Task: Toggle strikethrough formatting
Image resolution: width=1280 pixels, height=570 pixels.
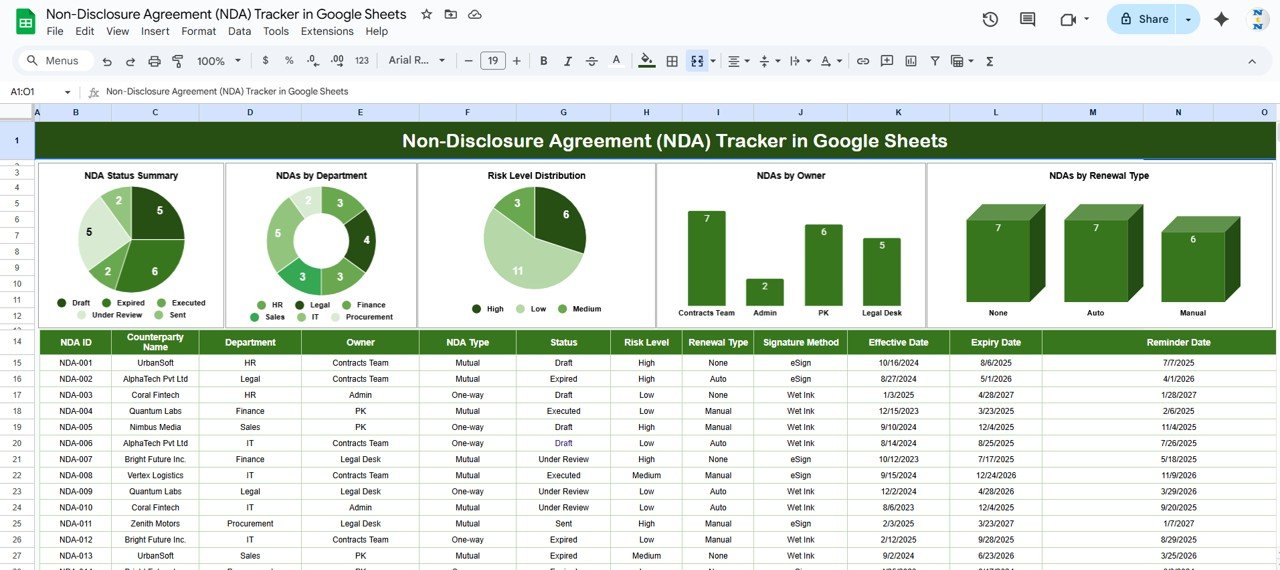Action: [x=595, y=61]
